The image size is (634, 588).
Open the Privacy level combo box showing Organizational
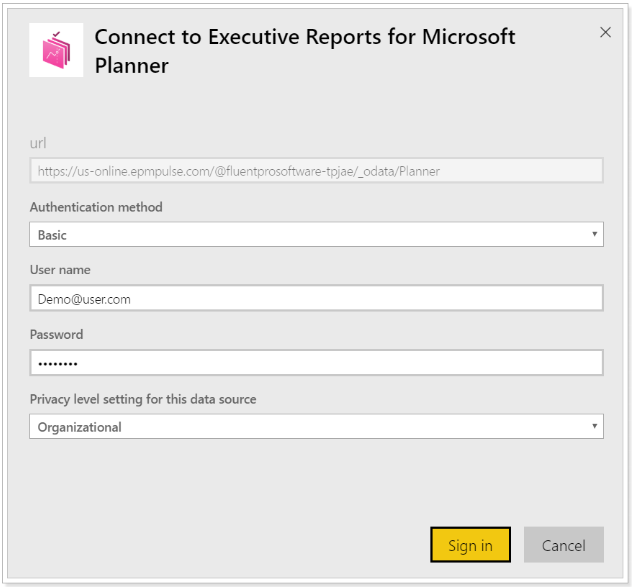tap(316, 426)
